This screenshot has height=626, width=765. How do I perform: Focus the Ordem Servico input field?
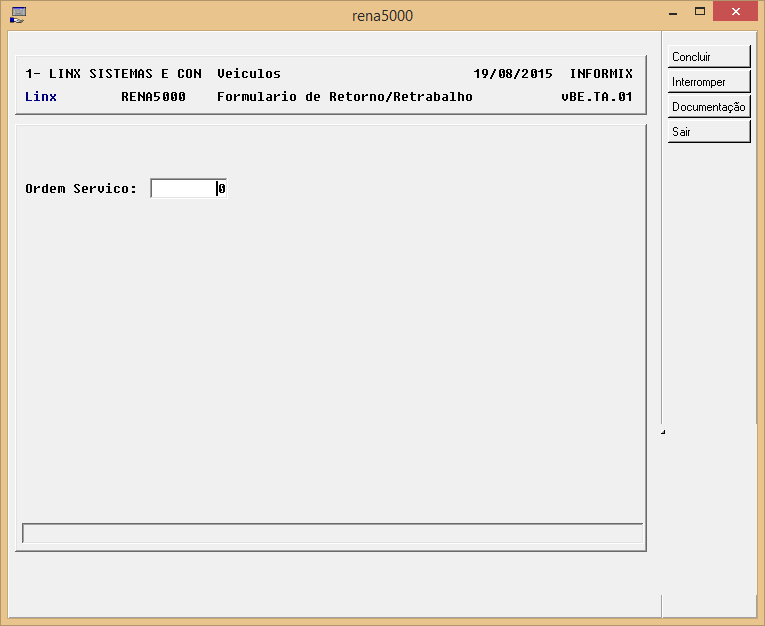coord(188,188)
